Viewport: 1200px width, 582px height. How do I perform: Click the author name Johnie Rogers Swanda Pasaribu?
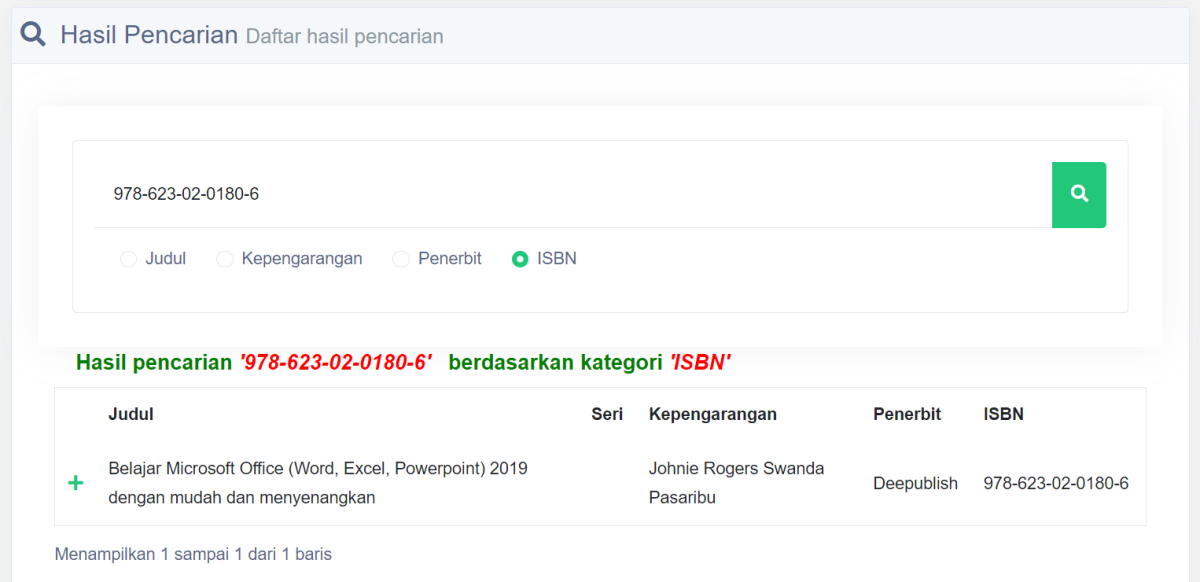(x=736, y=482)
